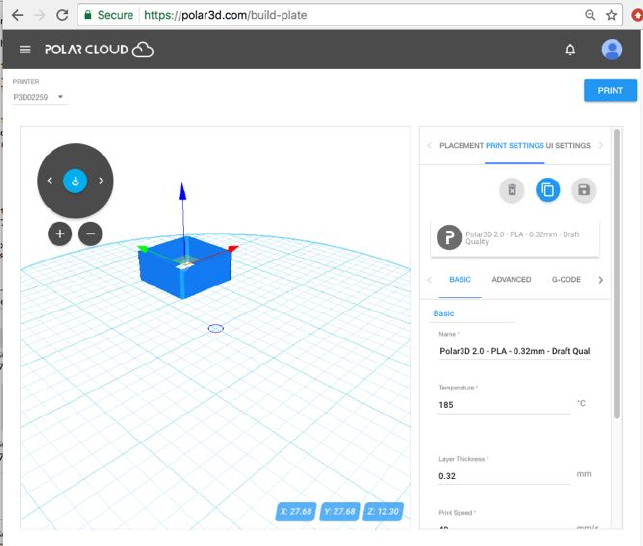Reload the browser page
The image size is (643, 546).
pyautogui.click(x=62, y=16)
